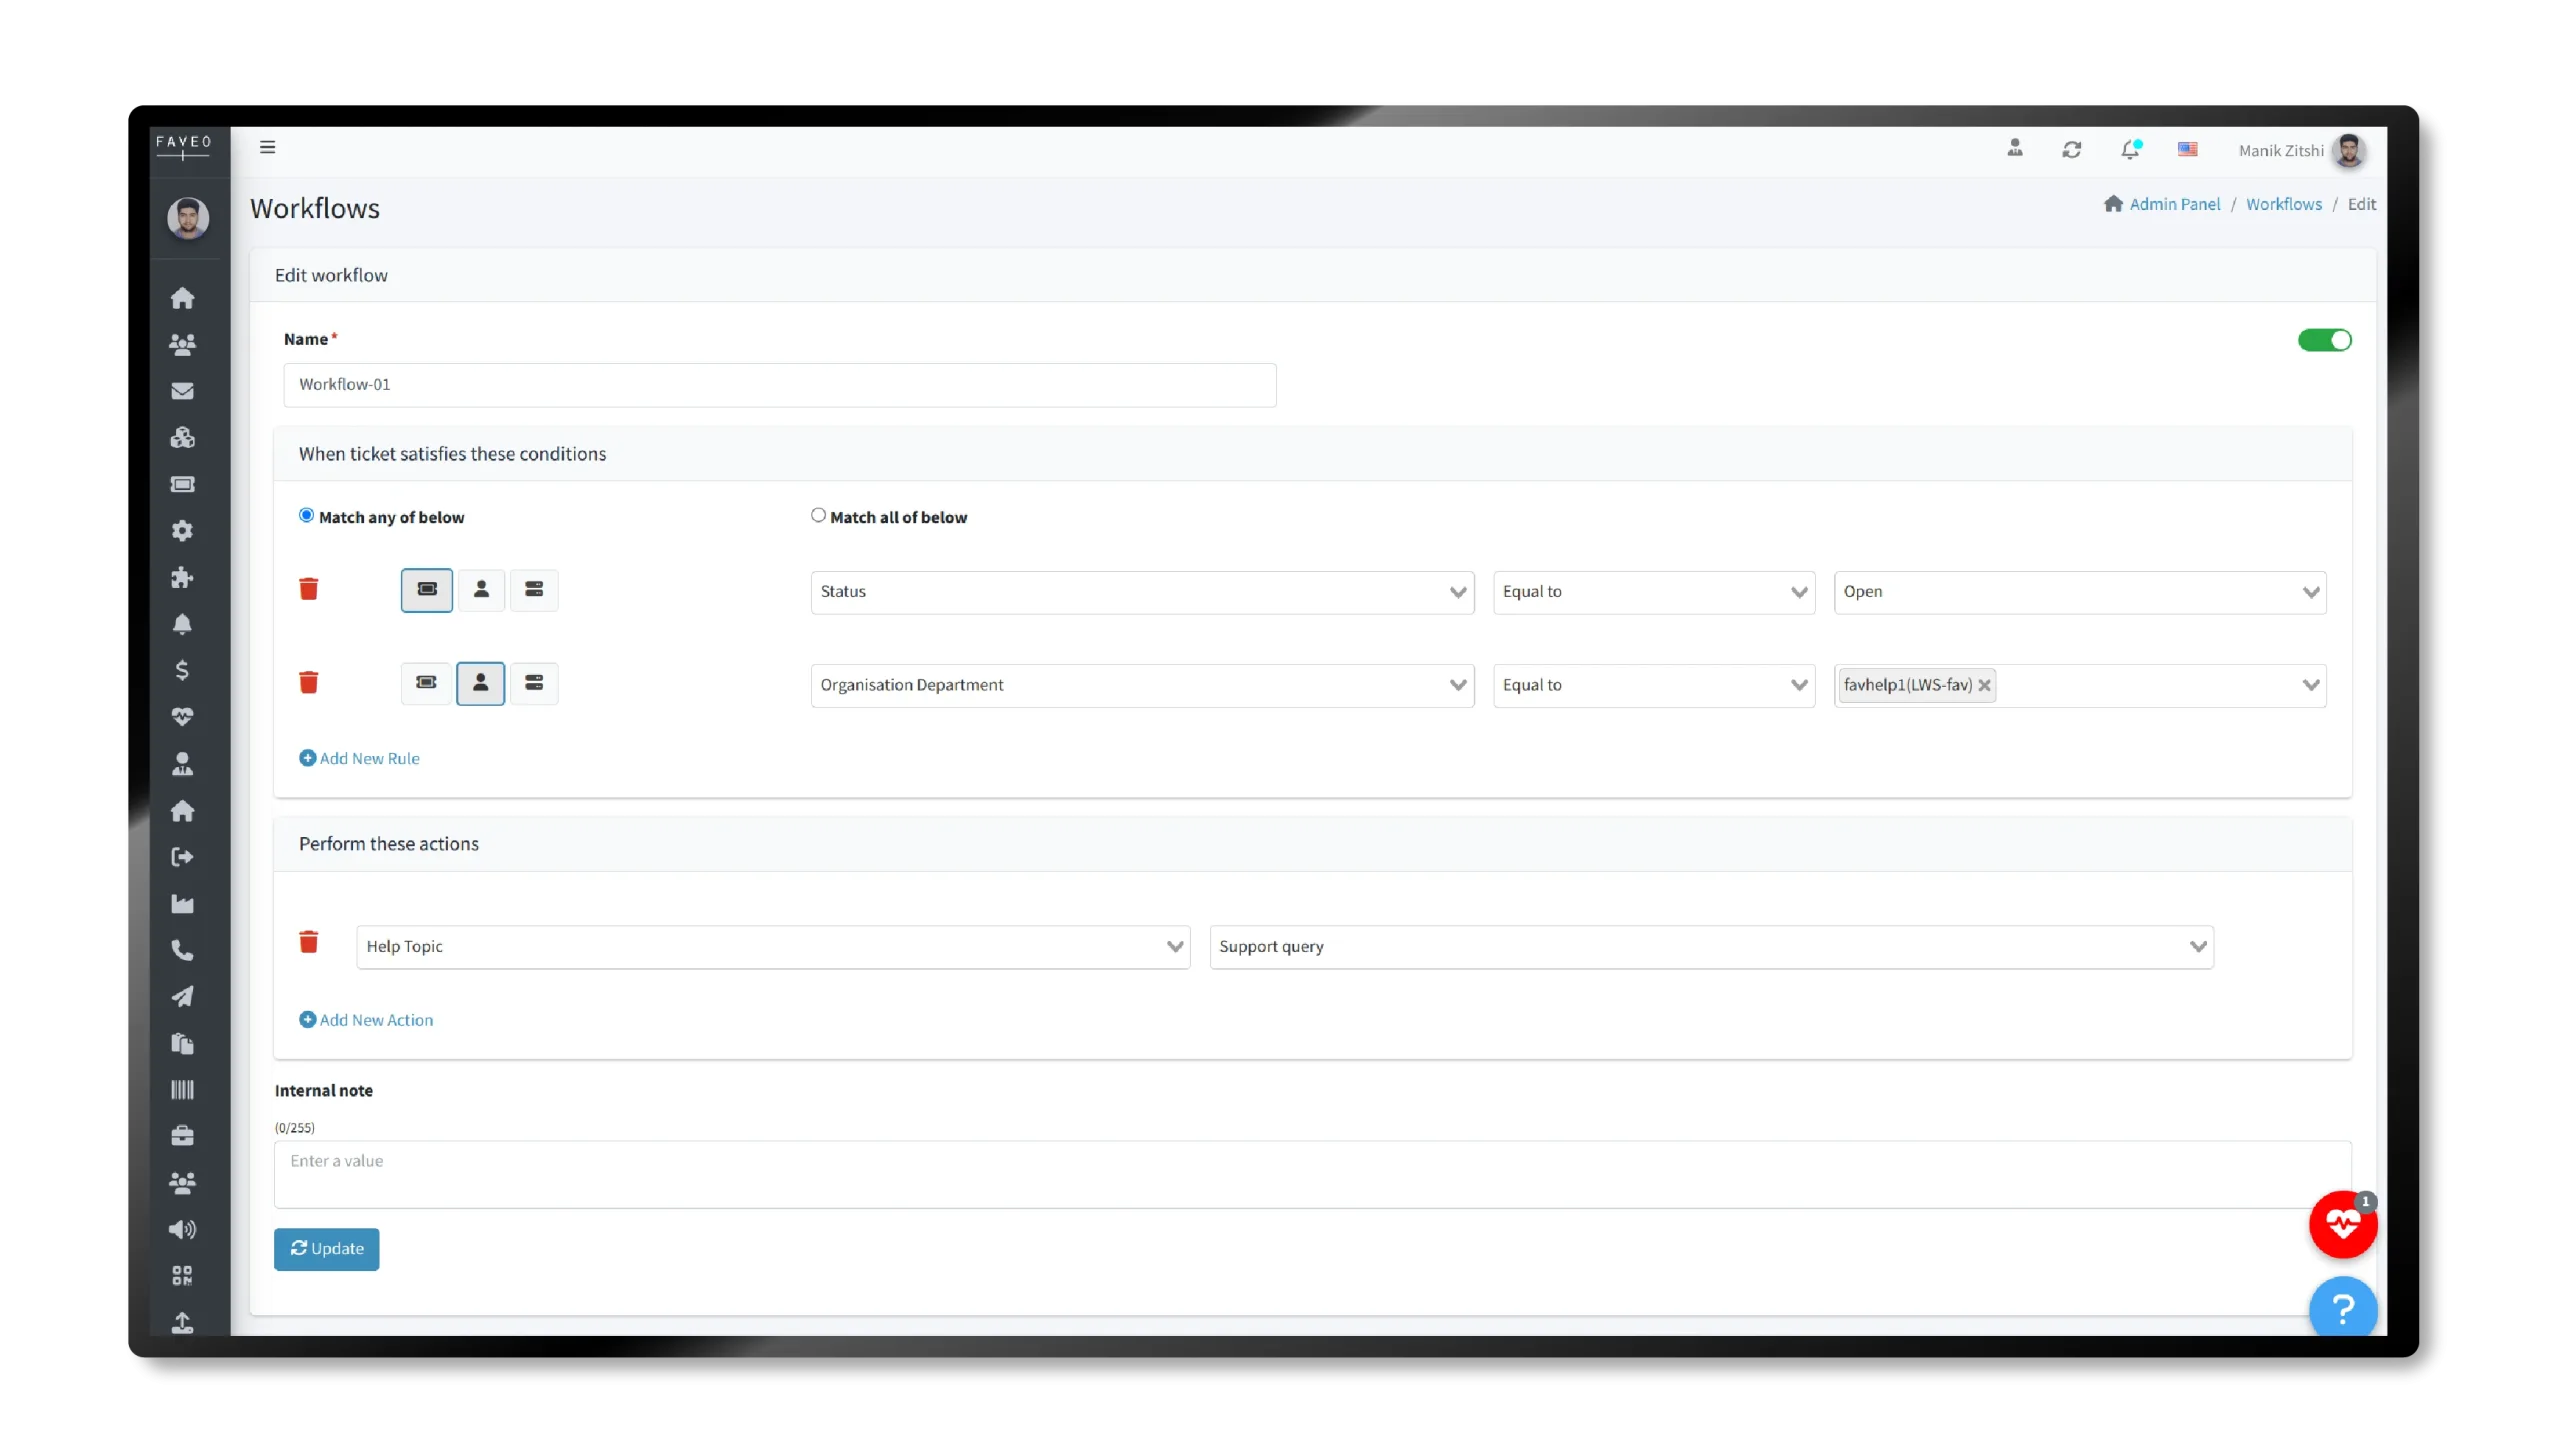
Task: Open the language flag selector
Action: 2188,149
